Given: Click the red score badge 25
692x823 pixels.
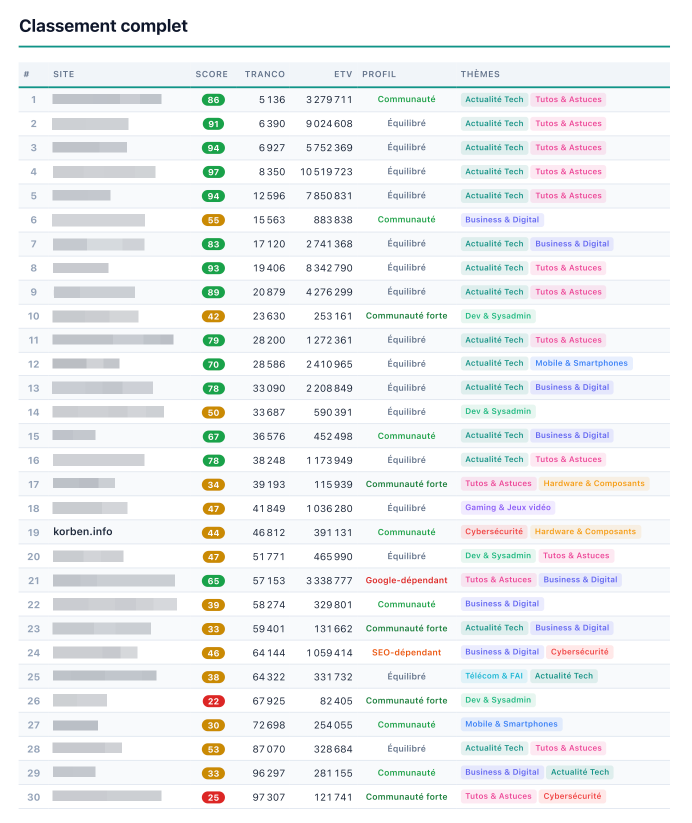Looking at the screenshot, I should point(213,797).
